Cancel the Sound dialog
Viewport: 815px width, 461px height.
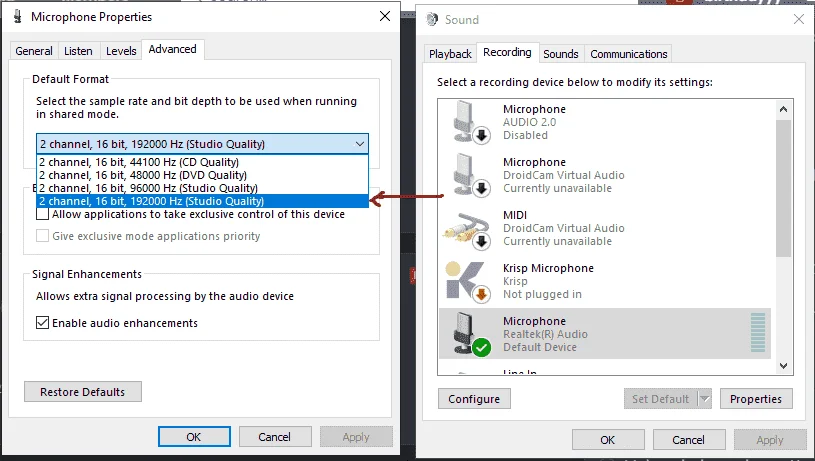coord(689,440)
